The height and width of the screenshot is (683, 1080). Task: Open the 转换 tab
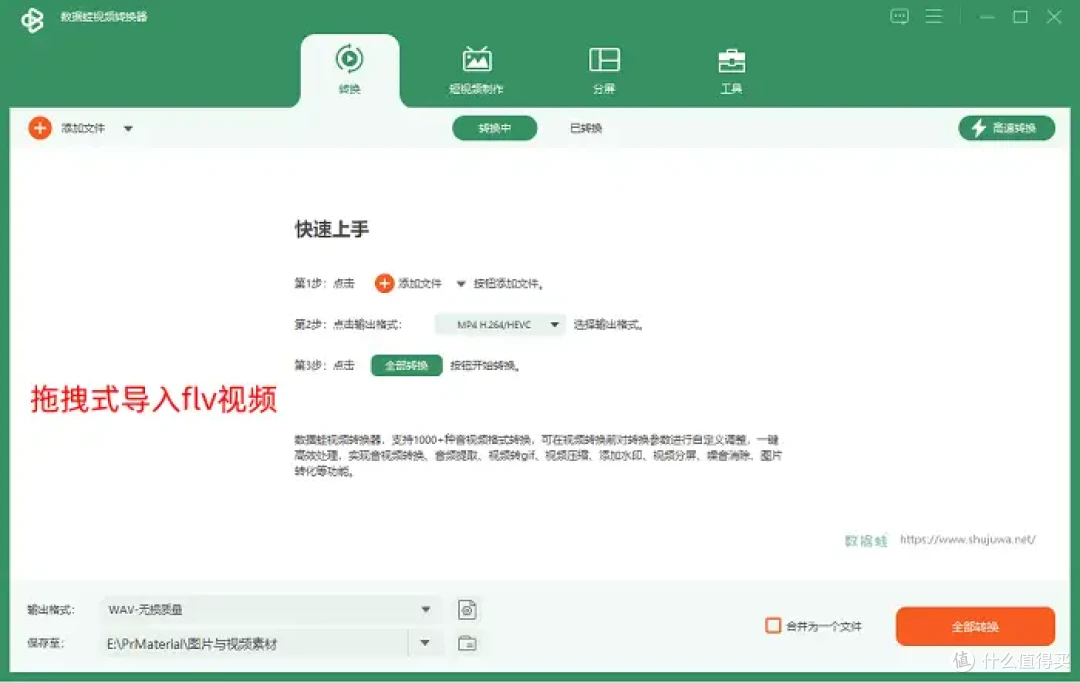[x=350, y=70]
